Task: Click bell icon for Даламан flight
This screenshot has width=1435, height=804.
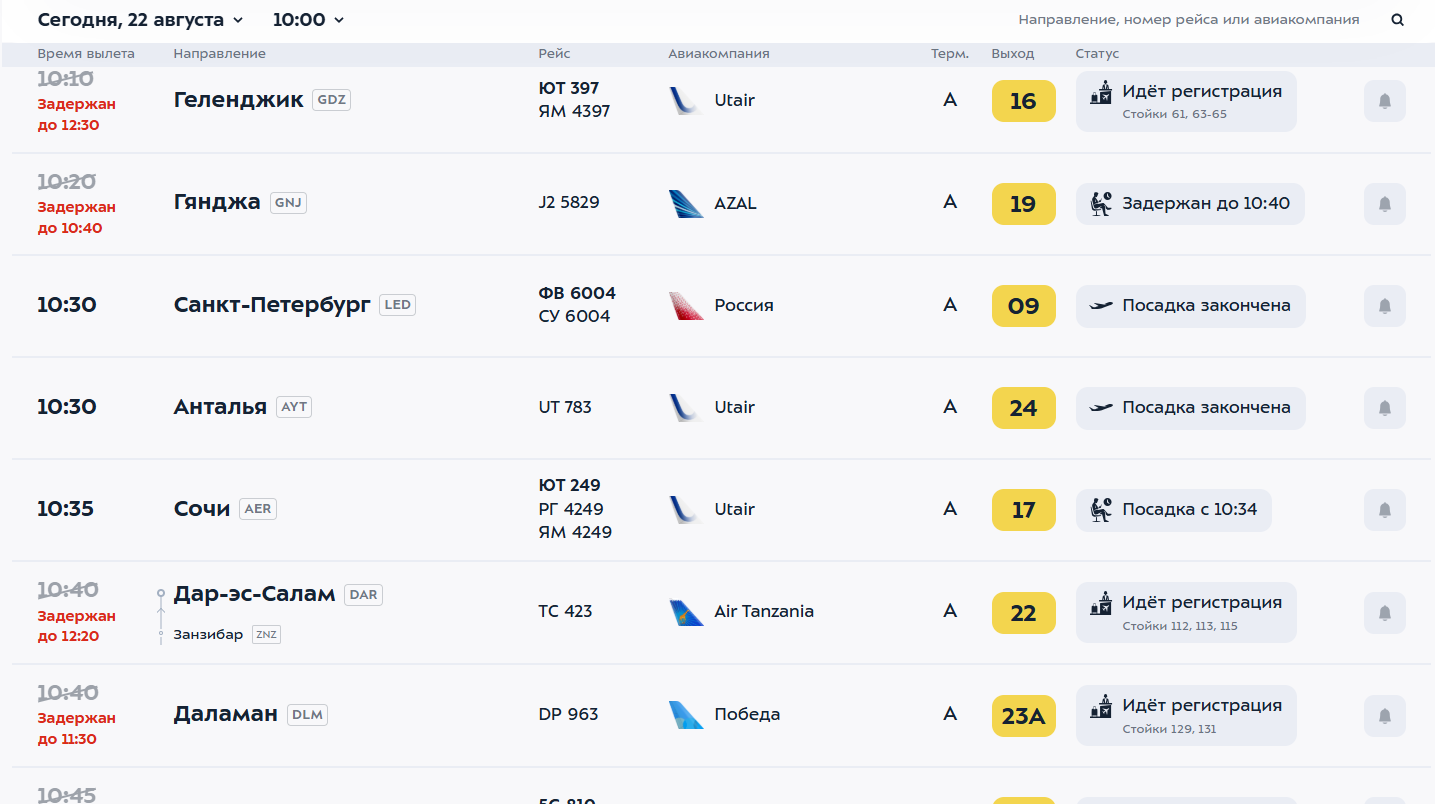Action: coord(1385,715)
